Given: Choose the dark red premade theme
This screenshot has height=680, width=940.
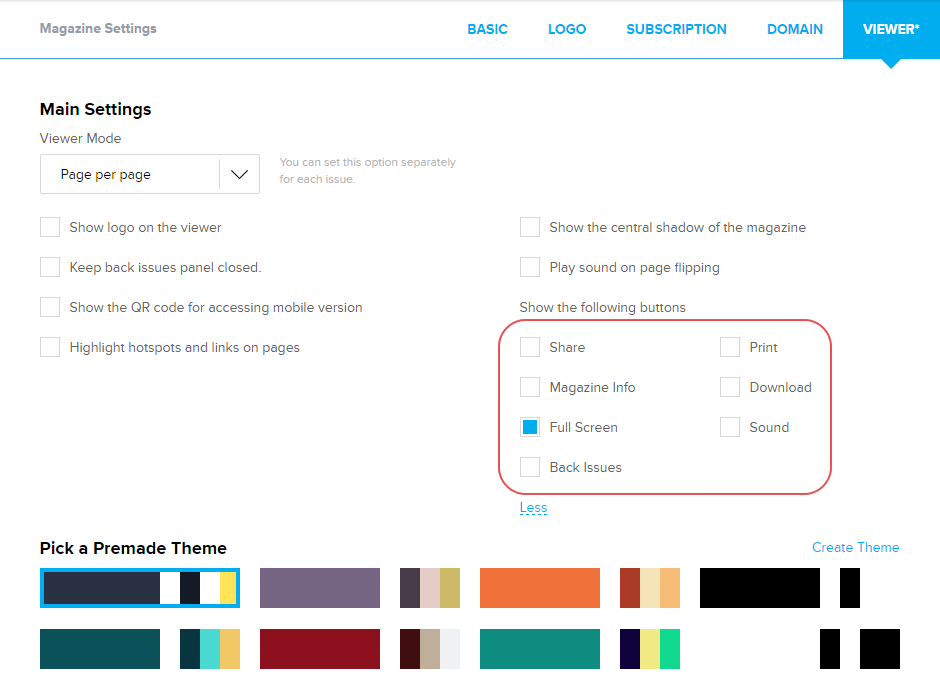Looking at the screenshot, I should click(x=320, y=649).
